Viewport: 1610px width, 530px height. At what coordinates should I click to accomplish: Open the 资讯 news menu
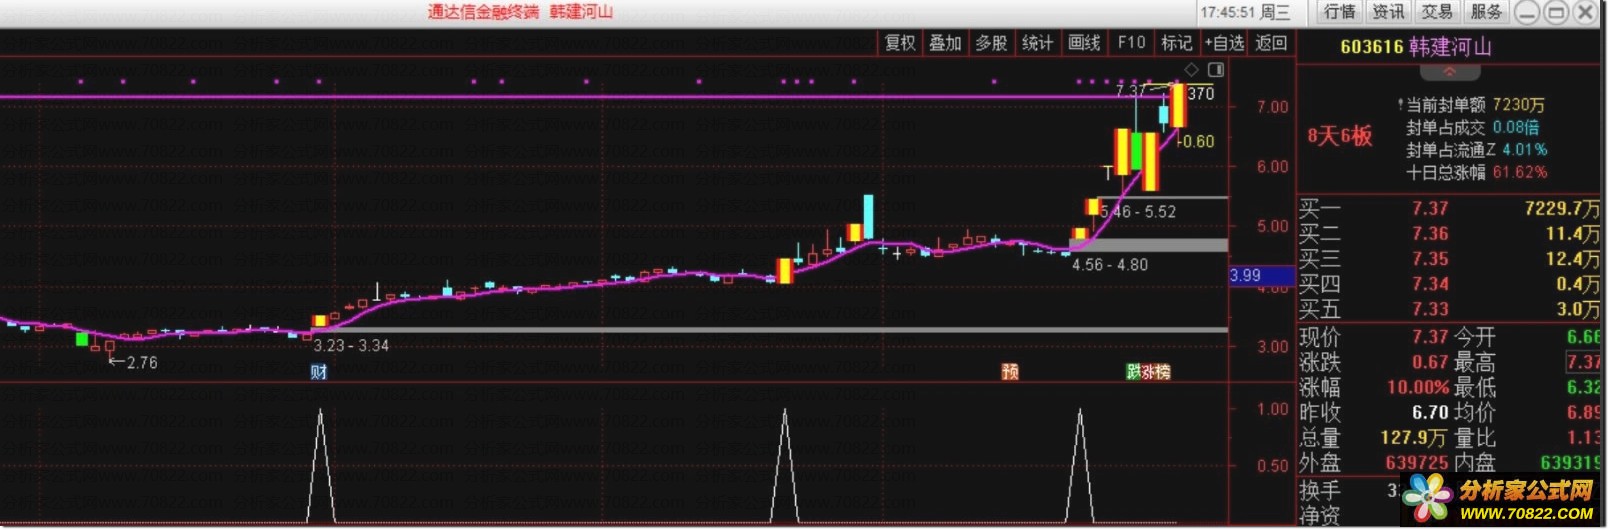point(1388,12)
